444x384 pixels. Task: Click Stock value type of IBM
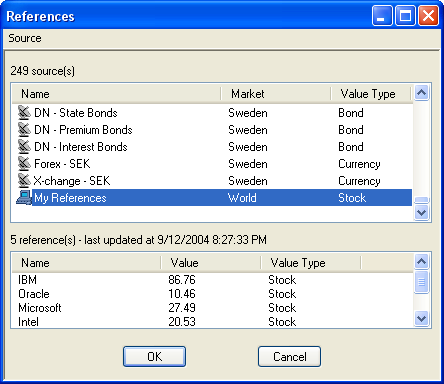click(x=282, y=280)
